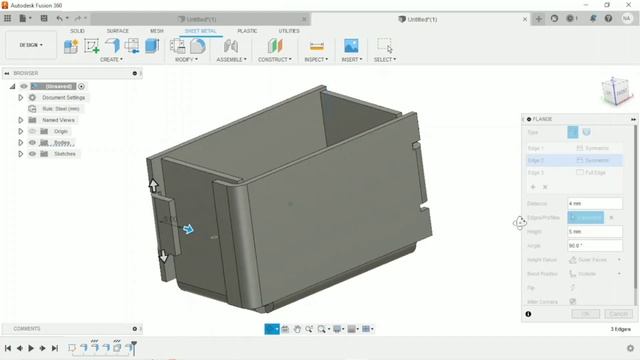Select the first Flange Type button
This screenshot has width=640, height=360.
click(x=573, y=132)
